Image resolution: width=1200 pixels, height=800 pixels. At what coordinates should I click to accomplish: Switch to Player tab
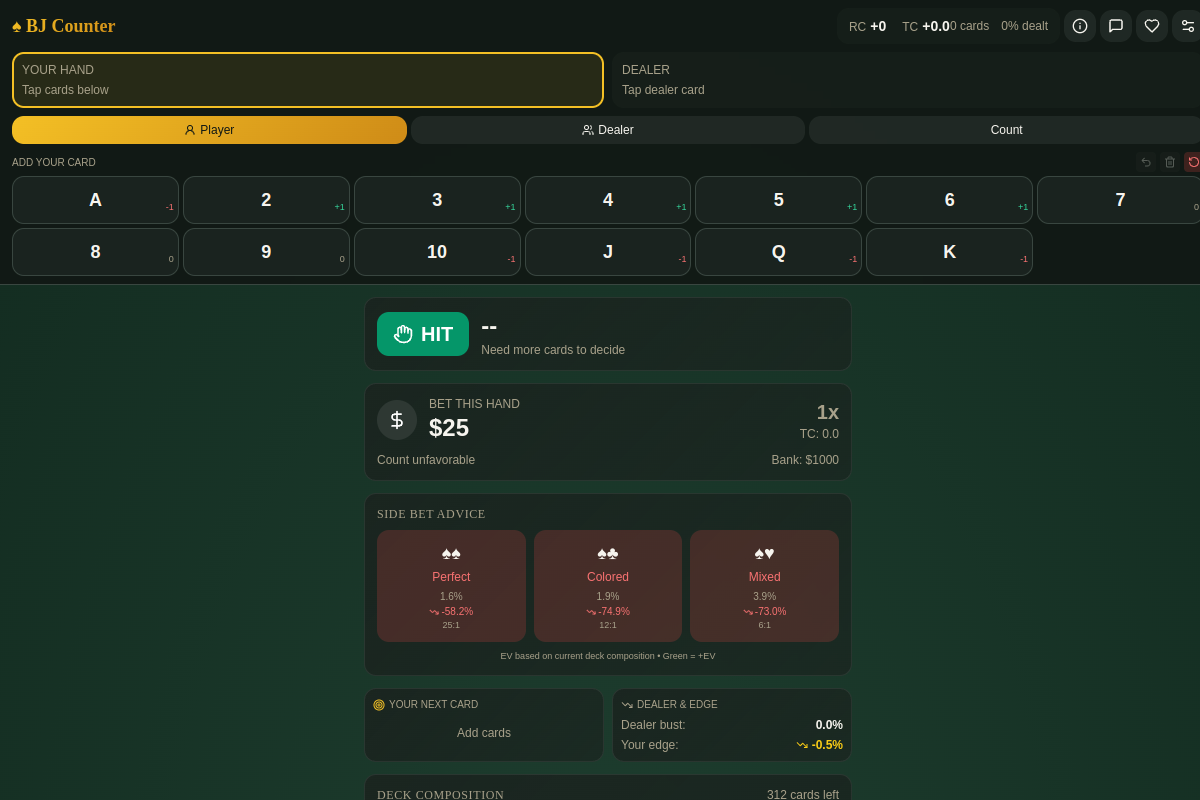coord(209,130)
